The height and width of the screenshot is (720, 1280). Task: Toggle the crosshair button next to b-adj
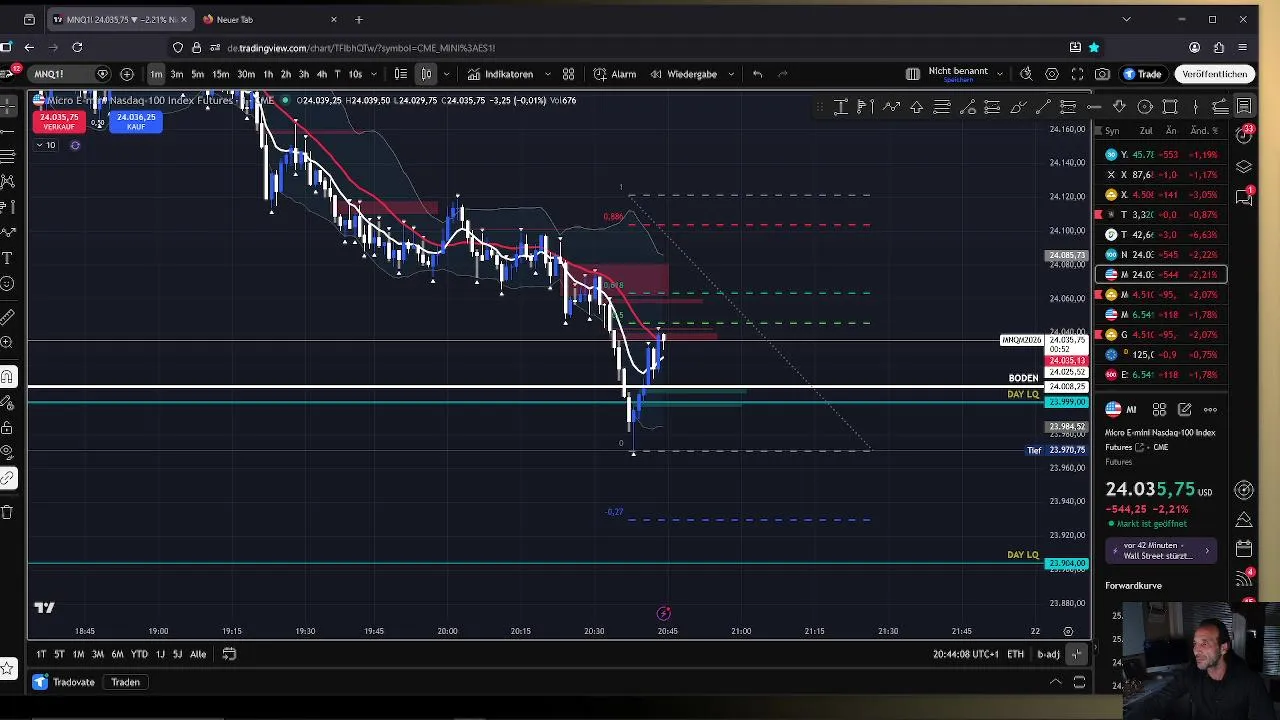click(1076, 654)
